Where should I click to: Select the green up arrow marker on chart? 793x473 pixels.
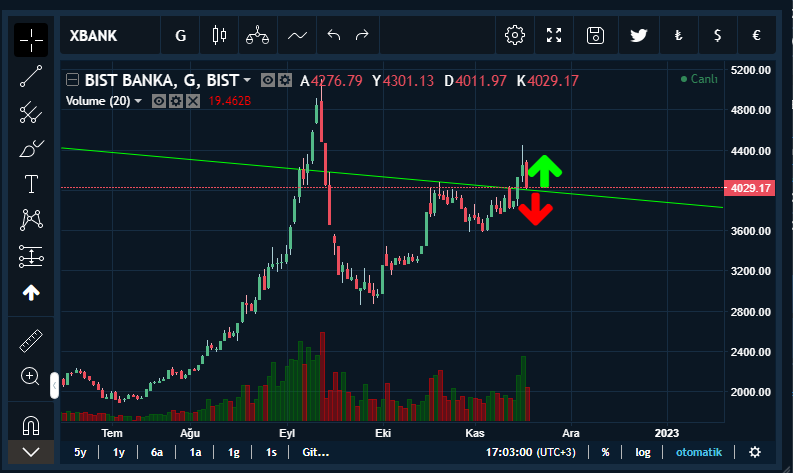(545, 171)
